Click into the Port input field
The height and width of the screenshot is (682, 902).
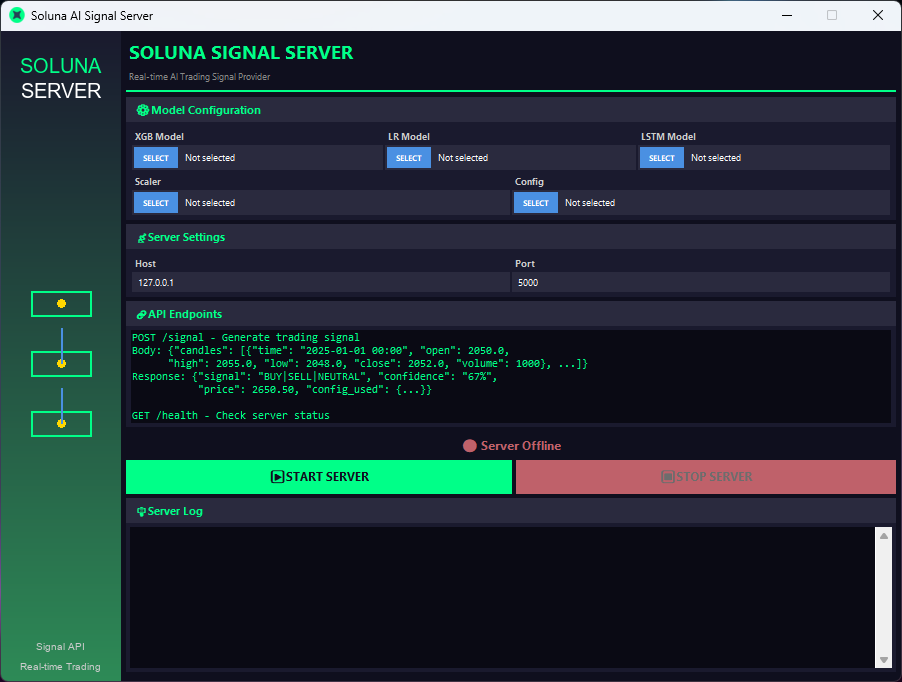pyautogui.click(x=701, y=282)
